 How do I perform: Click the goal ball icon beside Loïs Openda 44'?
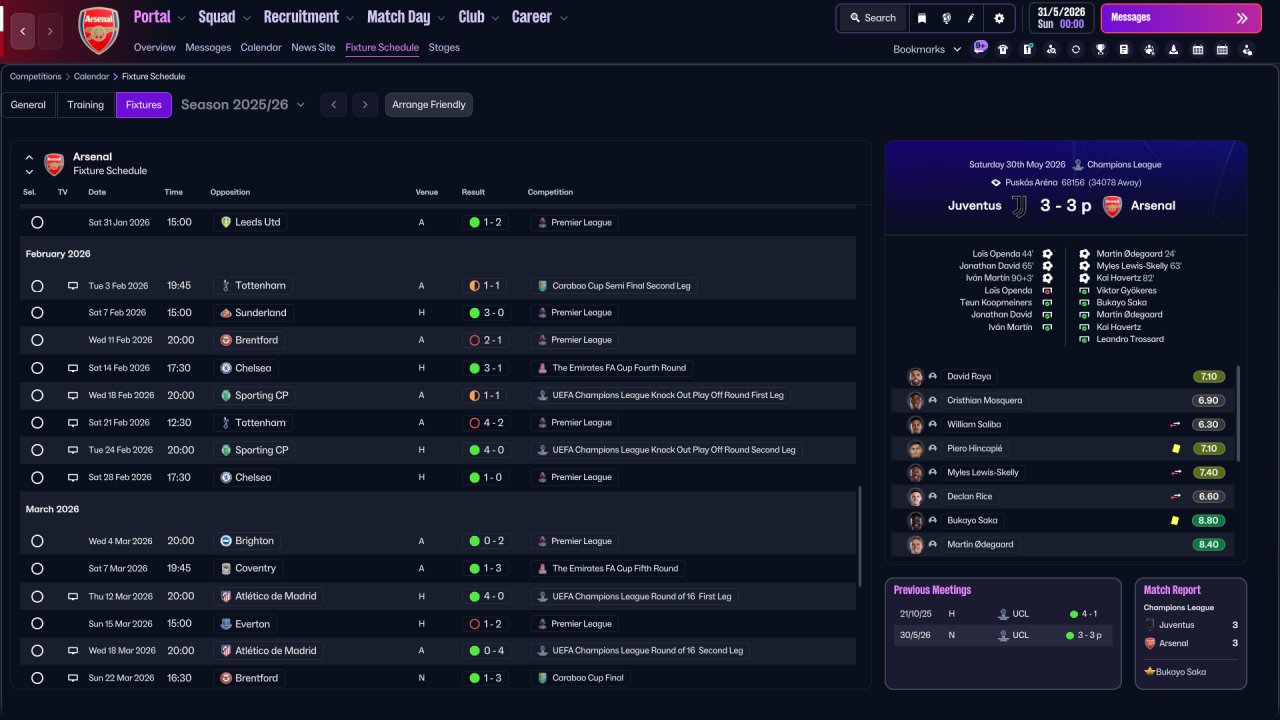tap(1047, 254)
